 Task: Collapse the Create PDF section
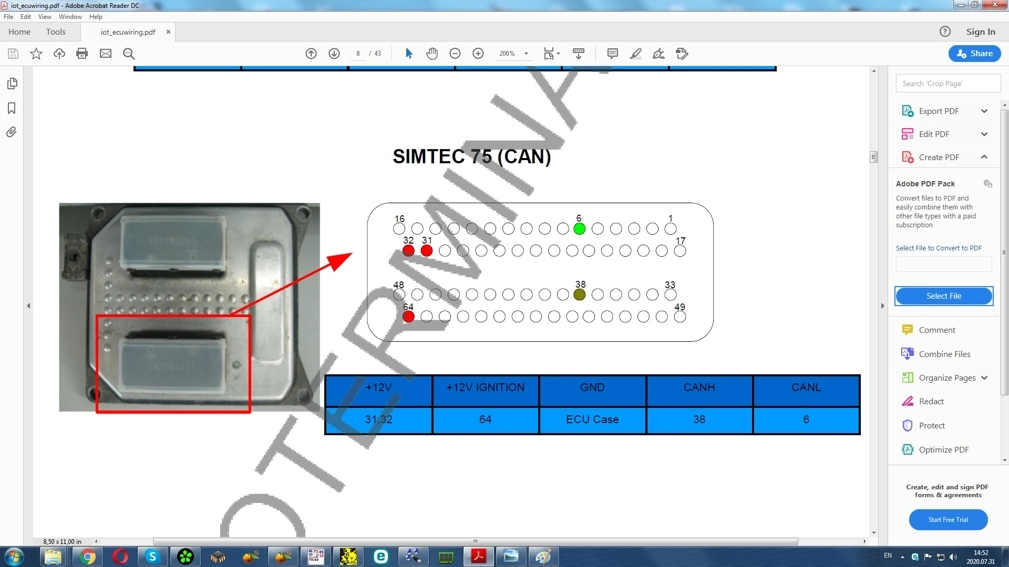point(984,157)
